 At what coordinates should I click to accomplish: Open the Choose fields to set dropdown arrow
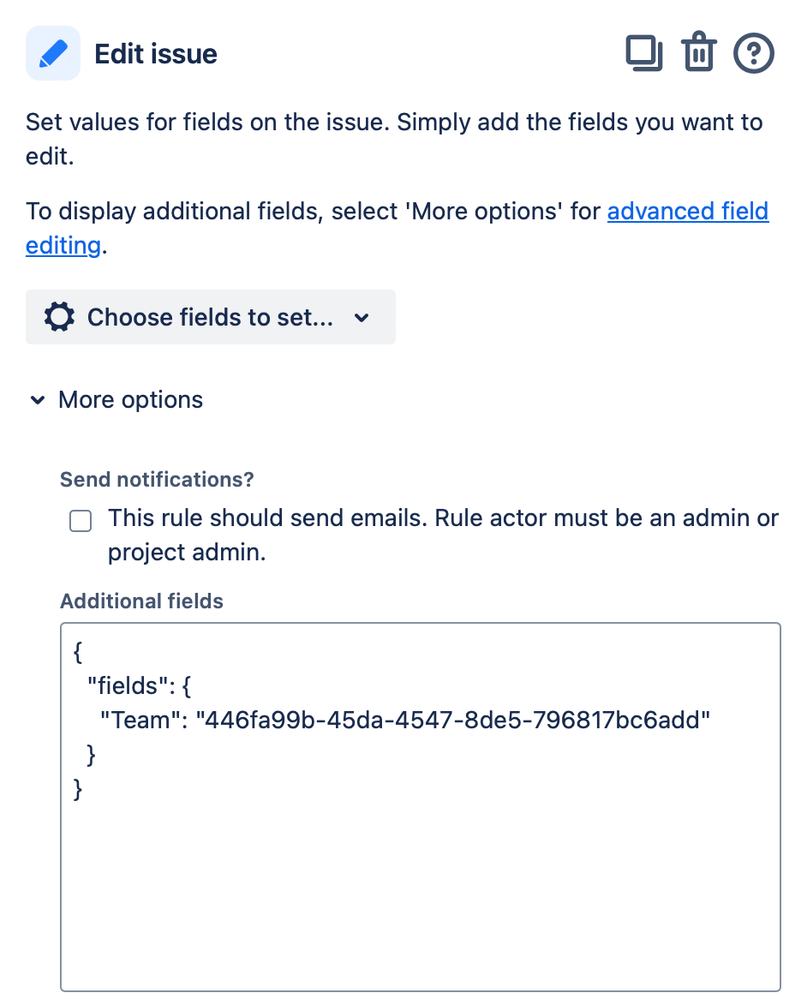tap(362, 317)
